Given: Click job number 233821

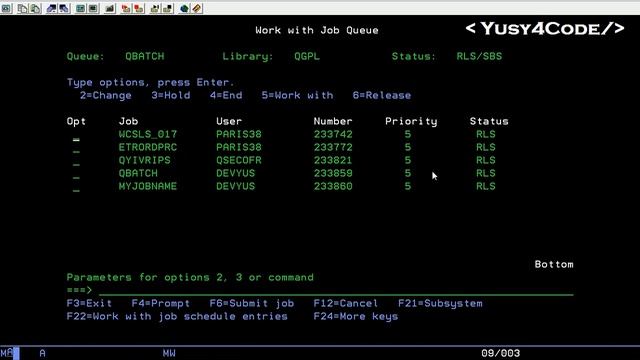Looking at the screenshot, I should click(x=333, y=160).
